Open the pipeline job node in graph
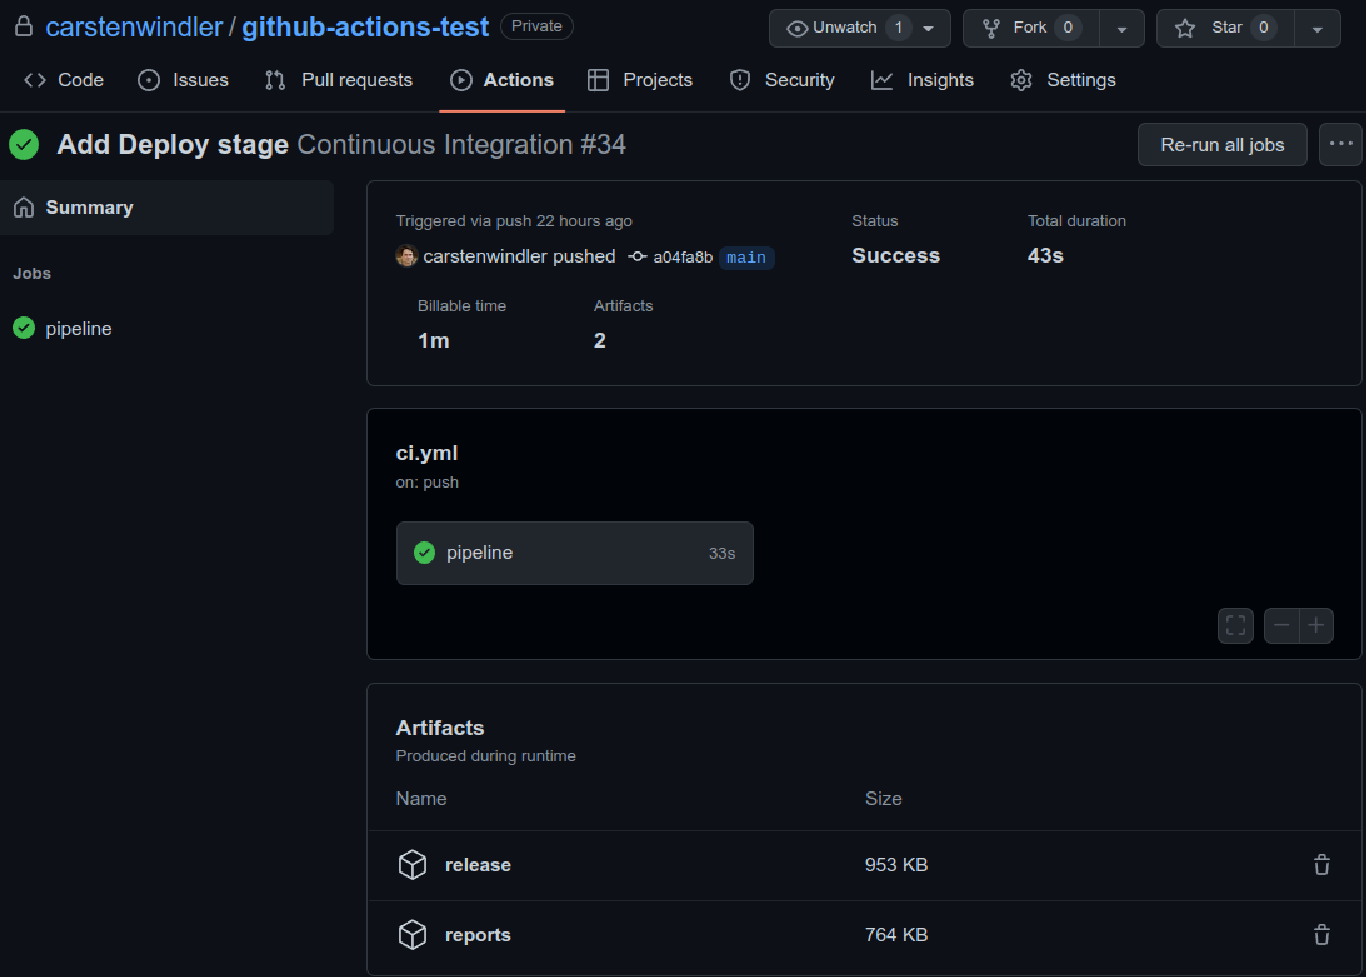Screen dimensions: 1366x977 tap(575, 553)
